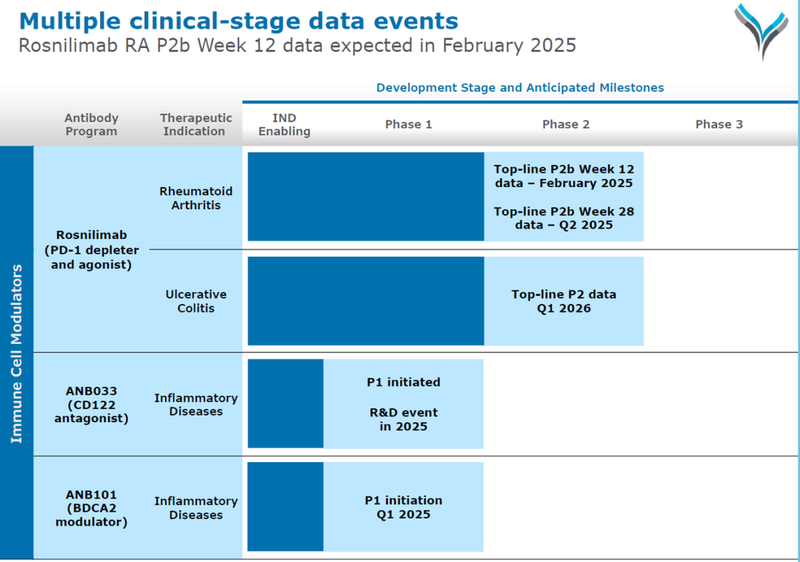
Task: Click the Immune Cell Modulators vertical sidebar label
Action: click(x=16, y=352)
